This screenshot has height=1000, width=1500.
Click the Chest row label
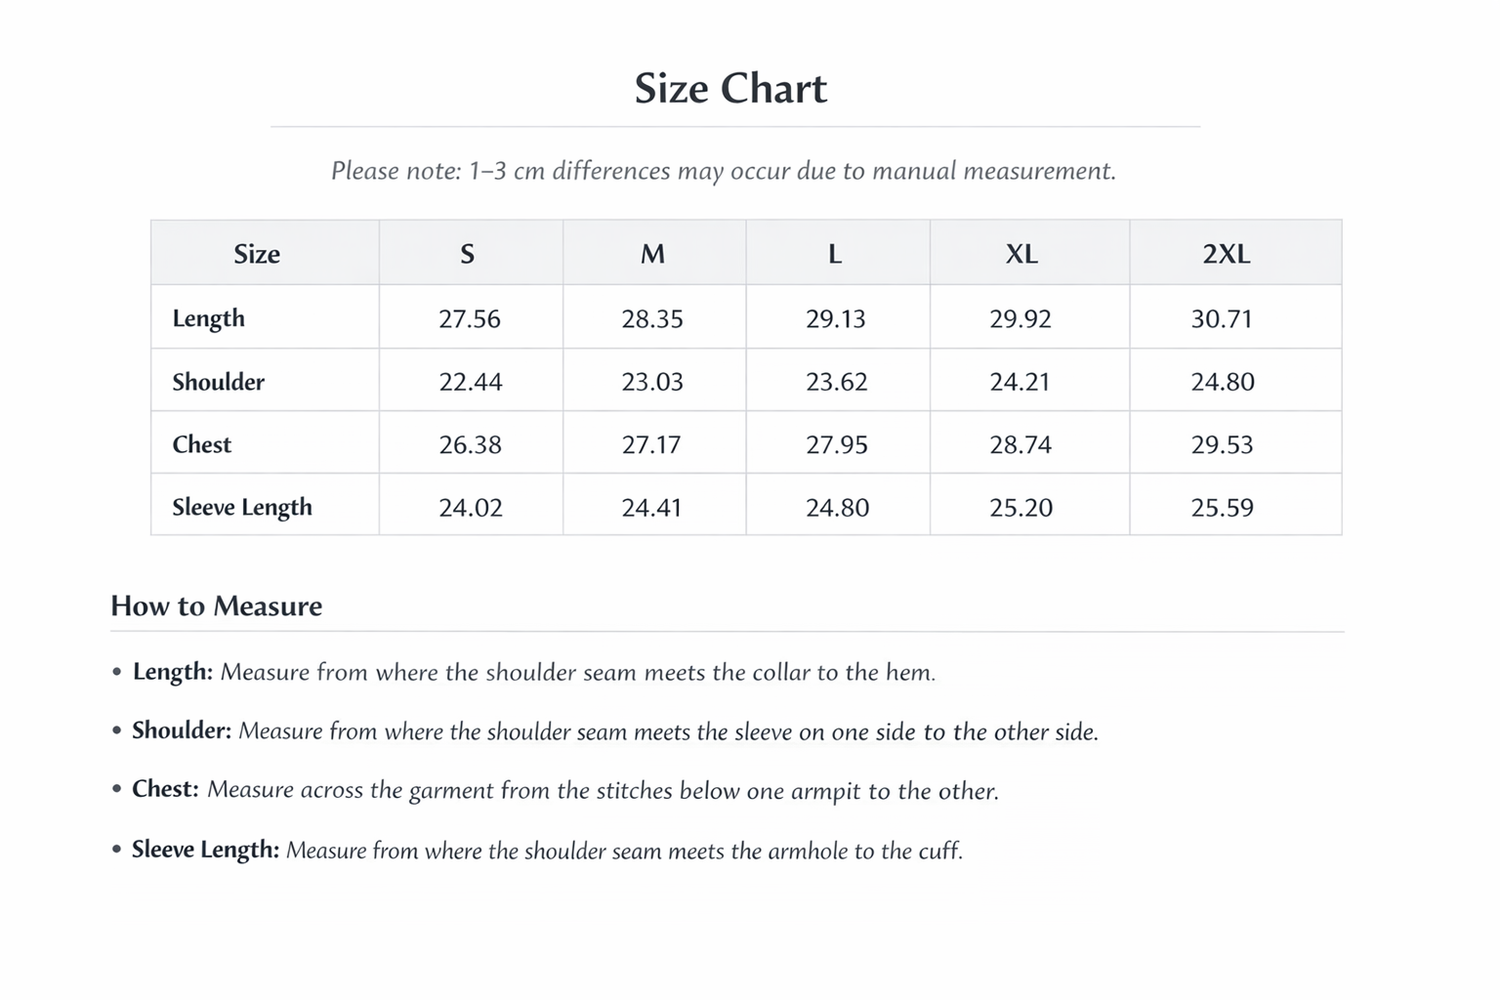pyautogui.click(x=201, y=445)
